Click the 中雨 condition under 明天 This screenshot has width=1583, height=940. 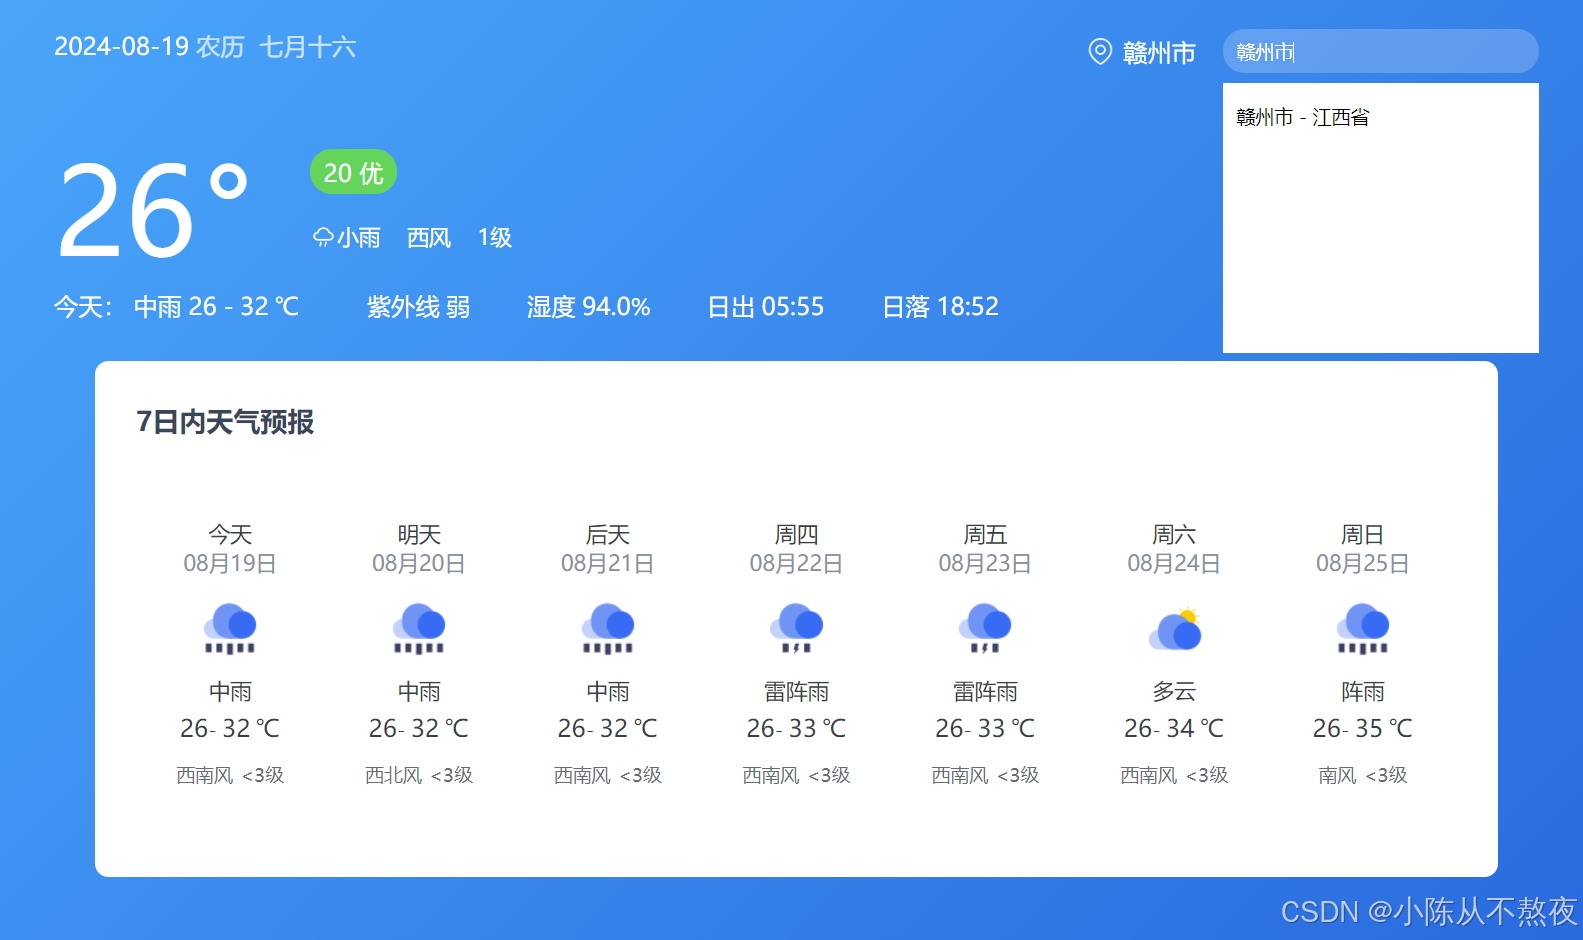(x=419, y=692)
